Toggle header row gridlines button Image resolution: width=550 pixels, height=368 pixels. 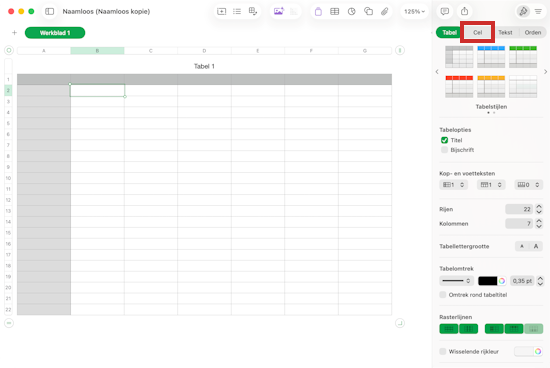pos(514,329)
